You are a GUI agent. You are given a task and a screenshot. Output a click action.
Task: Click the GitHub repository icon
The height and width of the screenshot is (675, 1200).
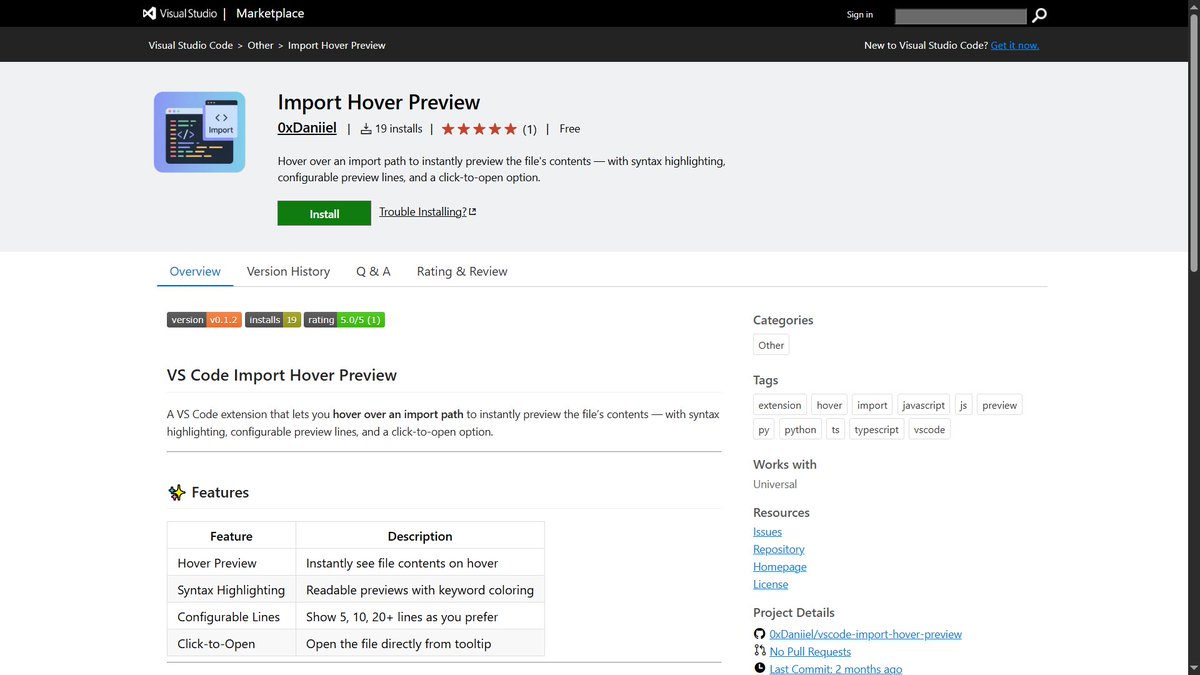(759, 634)
